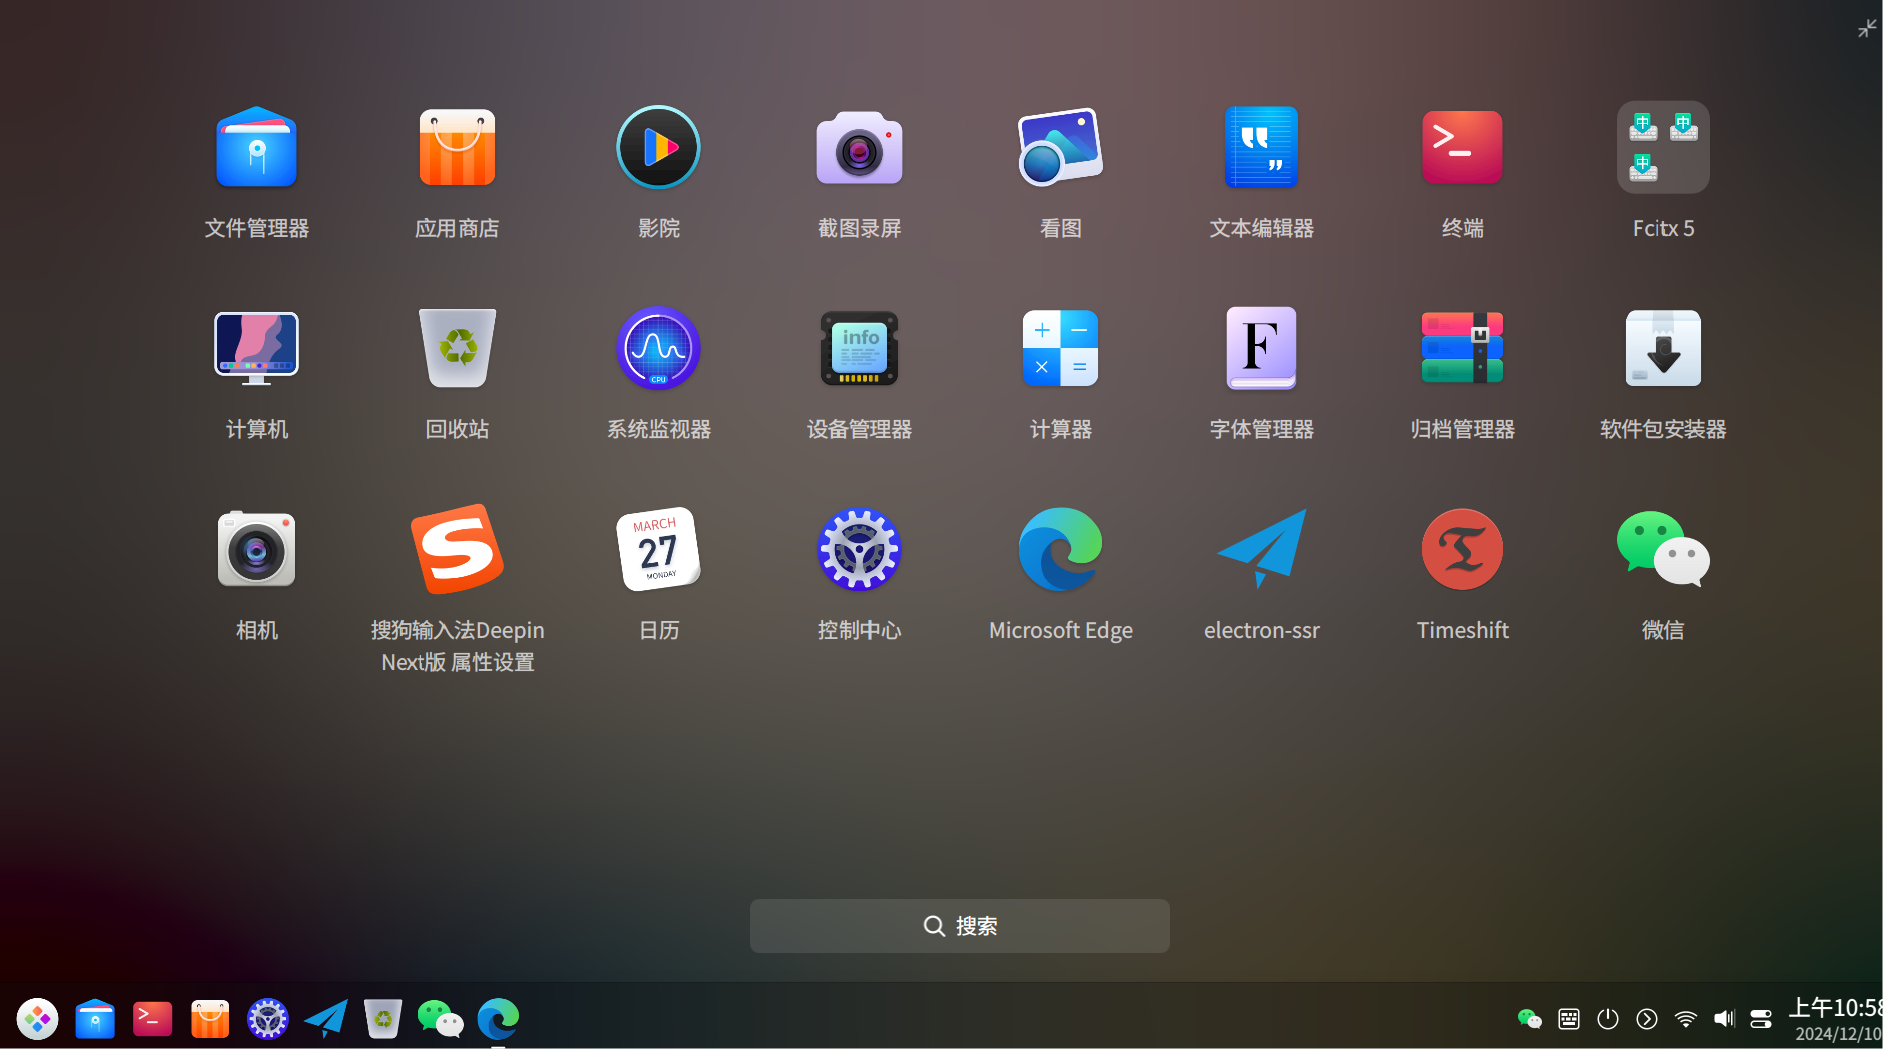Open Microsoft Edge from the launcher grid

tap(1060, 549)
